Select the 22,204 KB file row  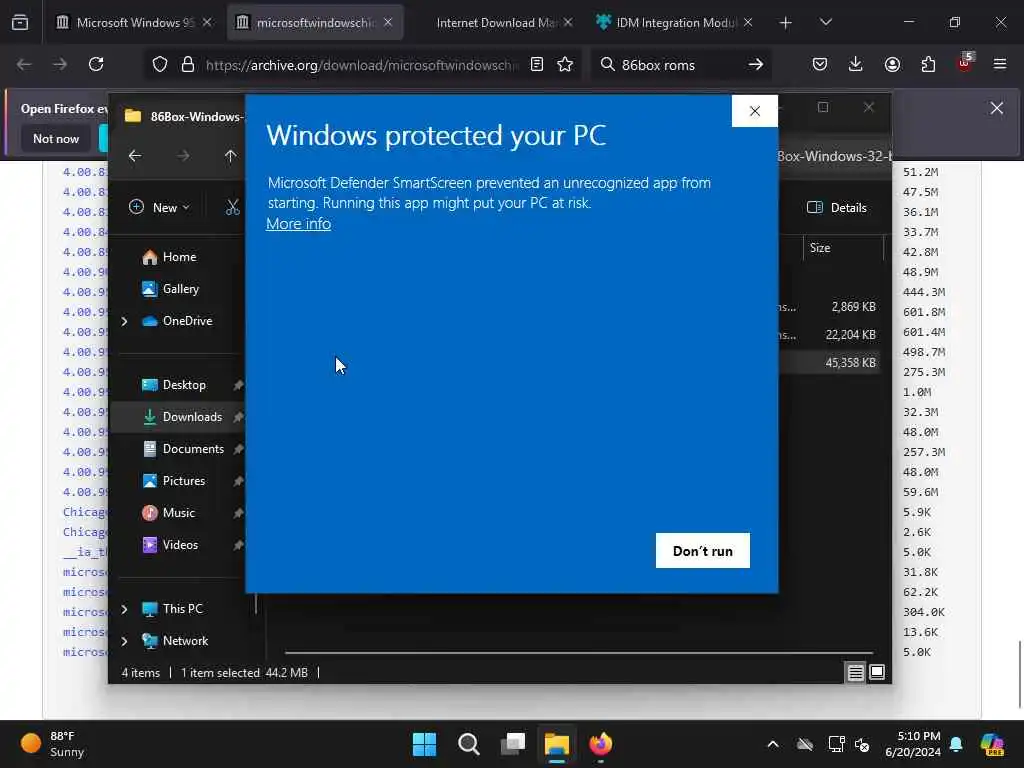829,334
